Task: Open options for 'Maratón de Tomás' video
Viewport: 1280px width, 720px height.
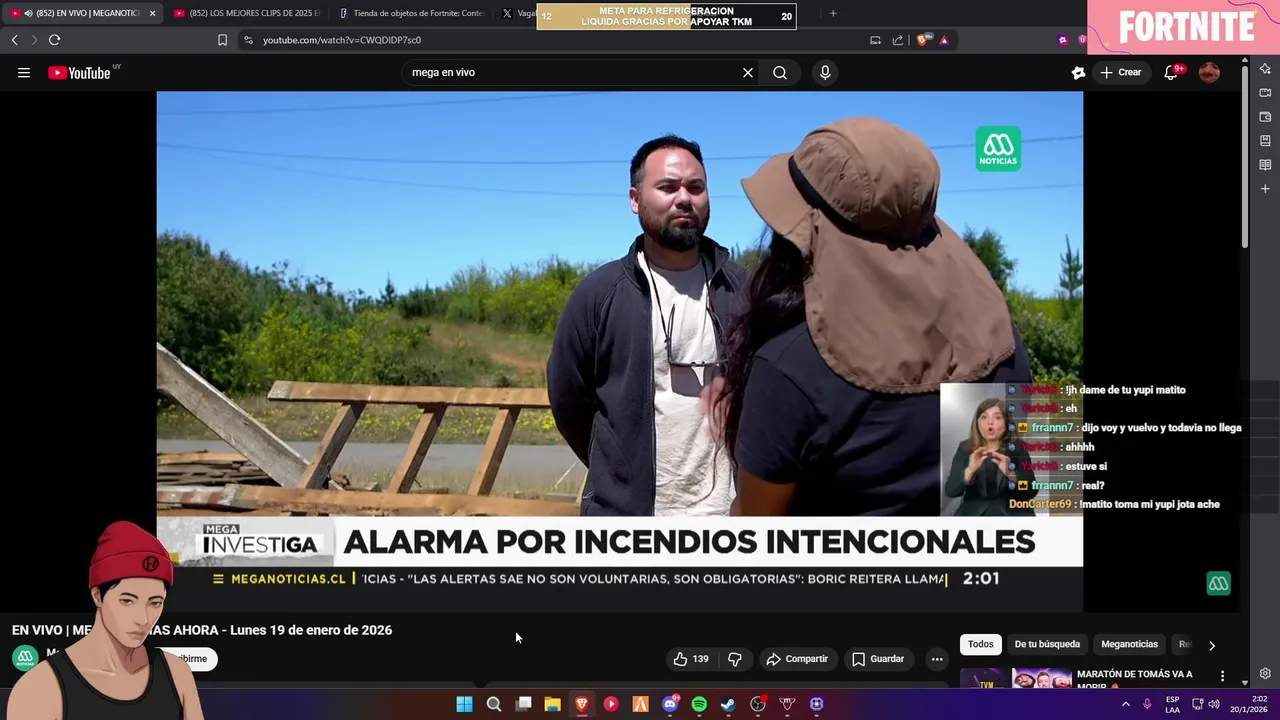Action: pos(1222,677)
